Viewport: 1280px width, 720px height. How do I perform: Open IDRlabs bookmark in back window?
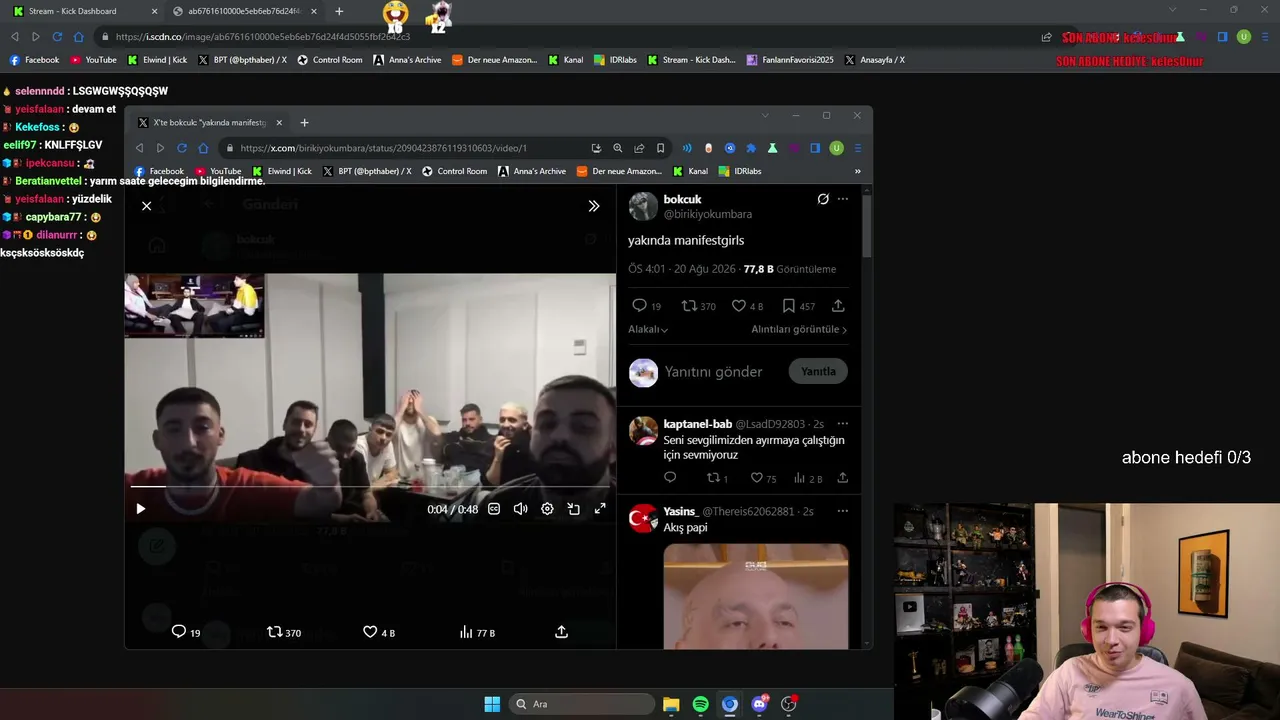(615, 60)
